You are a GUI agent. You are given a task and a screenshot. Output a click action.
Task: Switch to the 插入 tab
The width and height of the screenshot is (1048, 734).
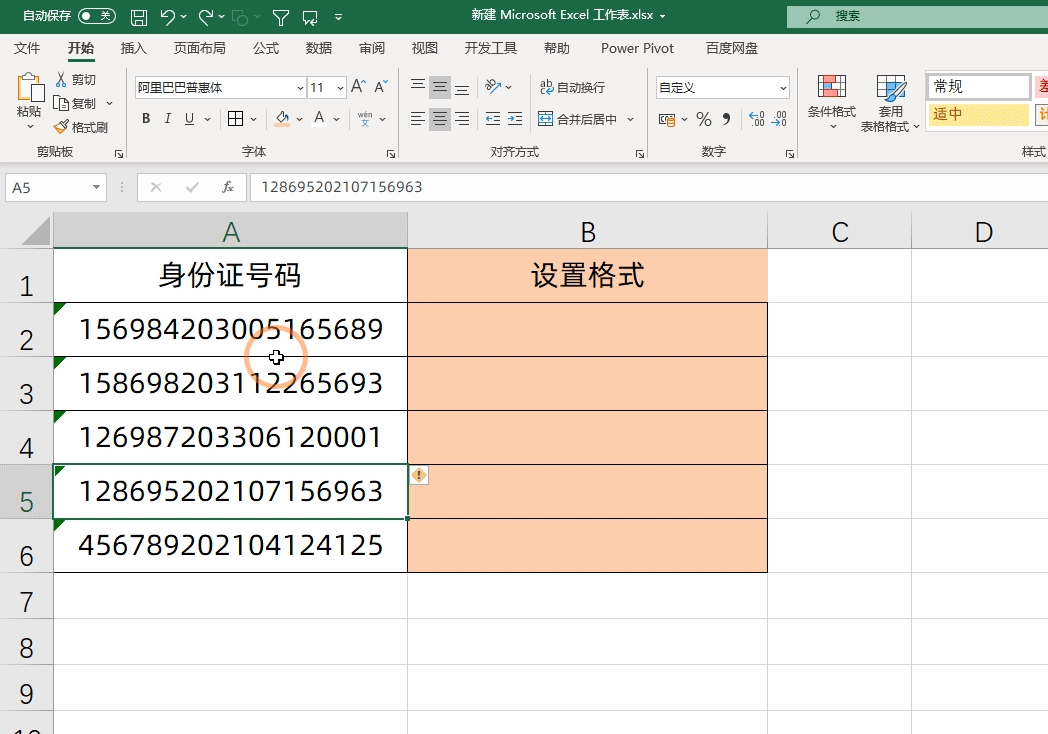[x=133, y=48]
